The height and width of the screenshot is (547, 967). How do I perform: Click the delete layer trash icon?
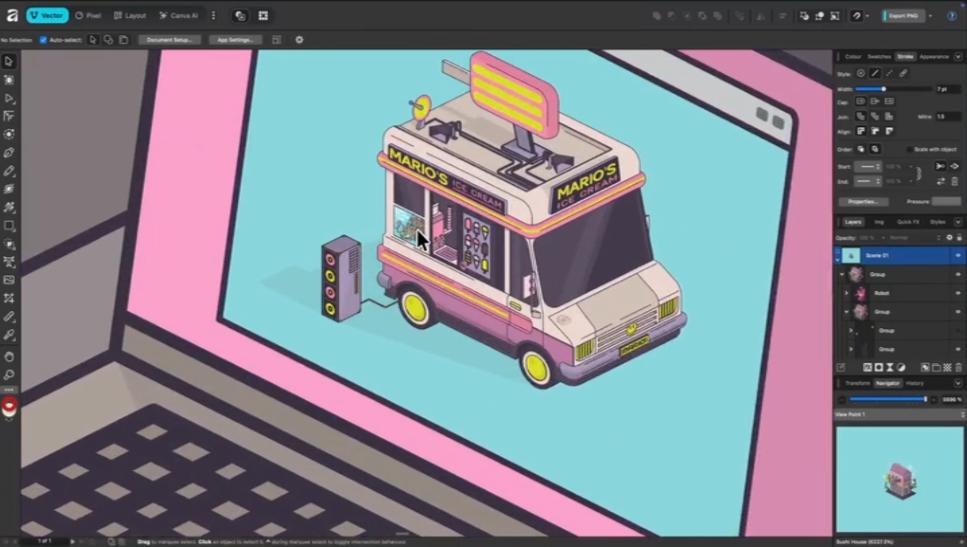point(958,367)
